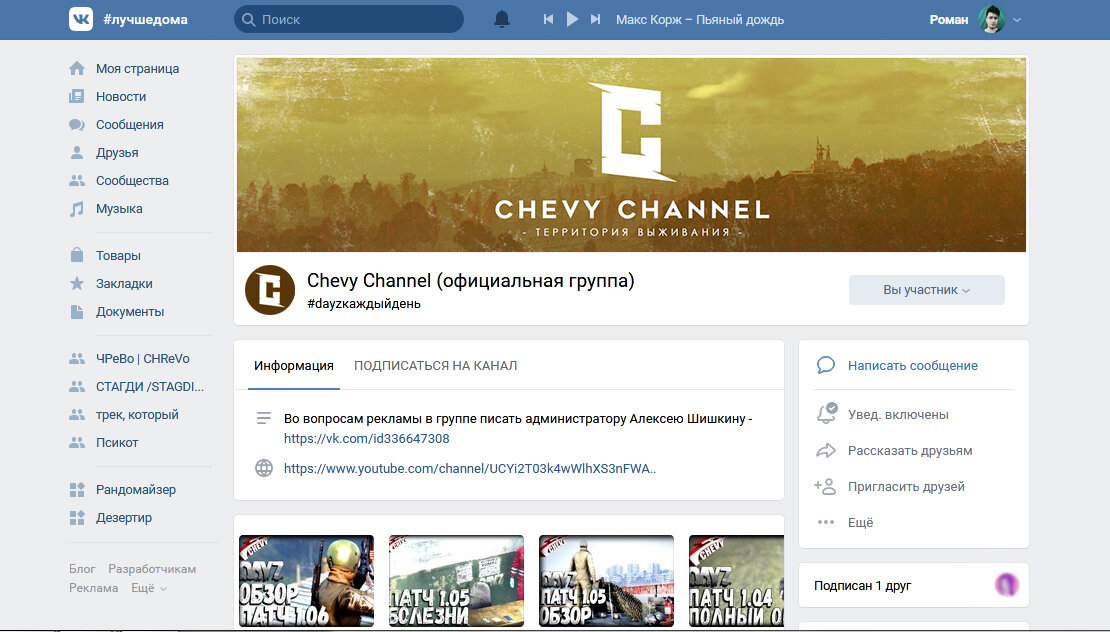Click the Рандомайзер app icon
The height and width of the screenshot is (632, 1110).
click(76, 489)
